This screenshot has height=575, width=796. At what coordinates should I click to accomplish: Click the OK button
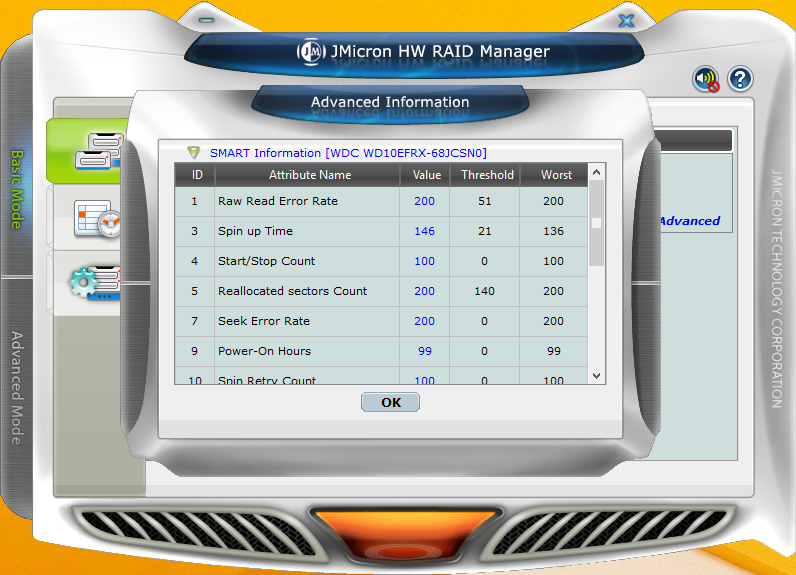pyautogui.click(x=390, y=402)
